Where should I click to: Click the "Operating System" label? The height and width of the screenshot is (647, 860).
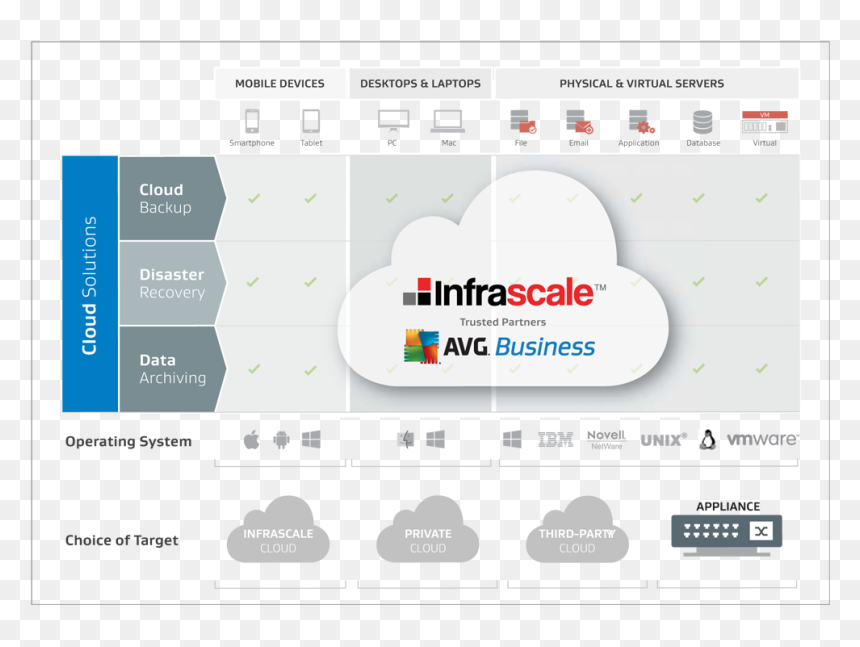click(128, 441)
